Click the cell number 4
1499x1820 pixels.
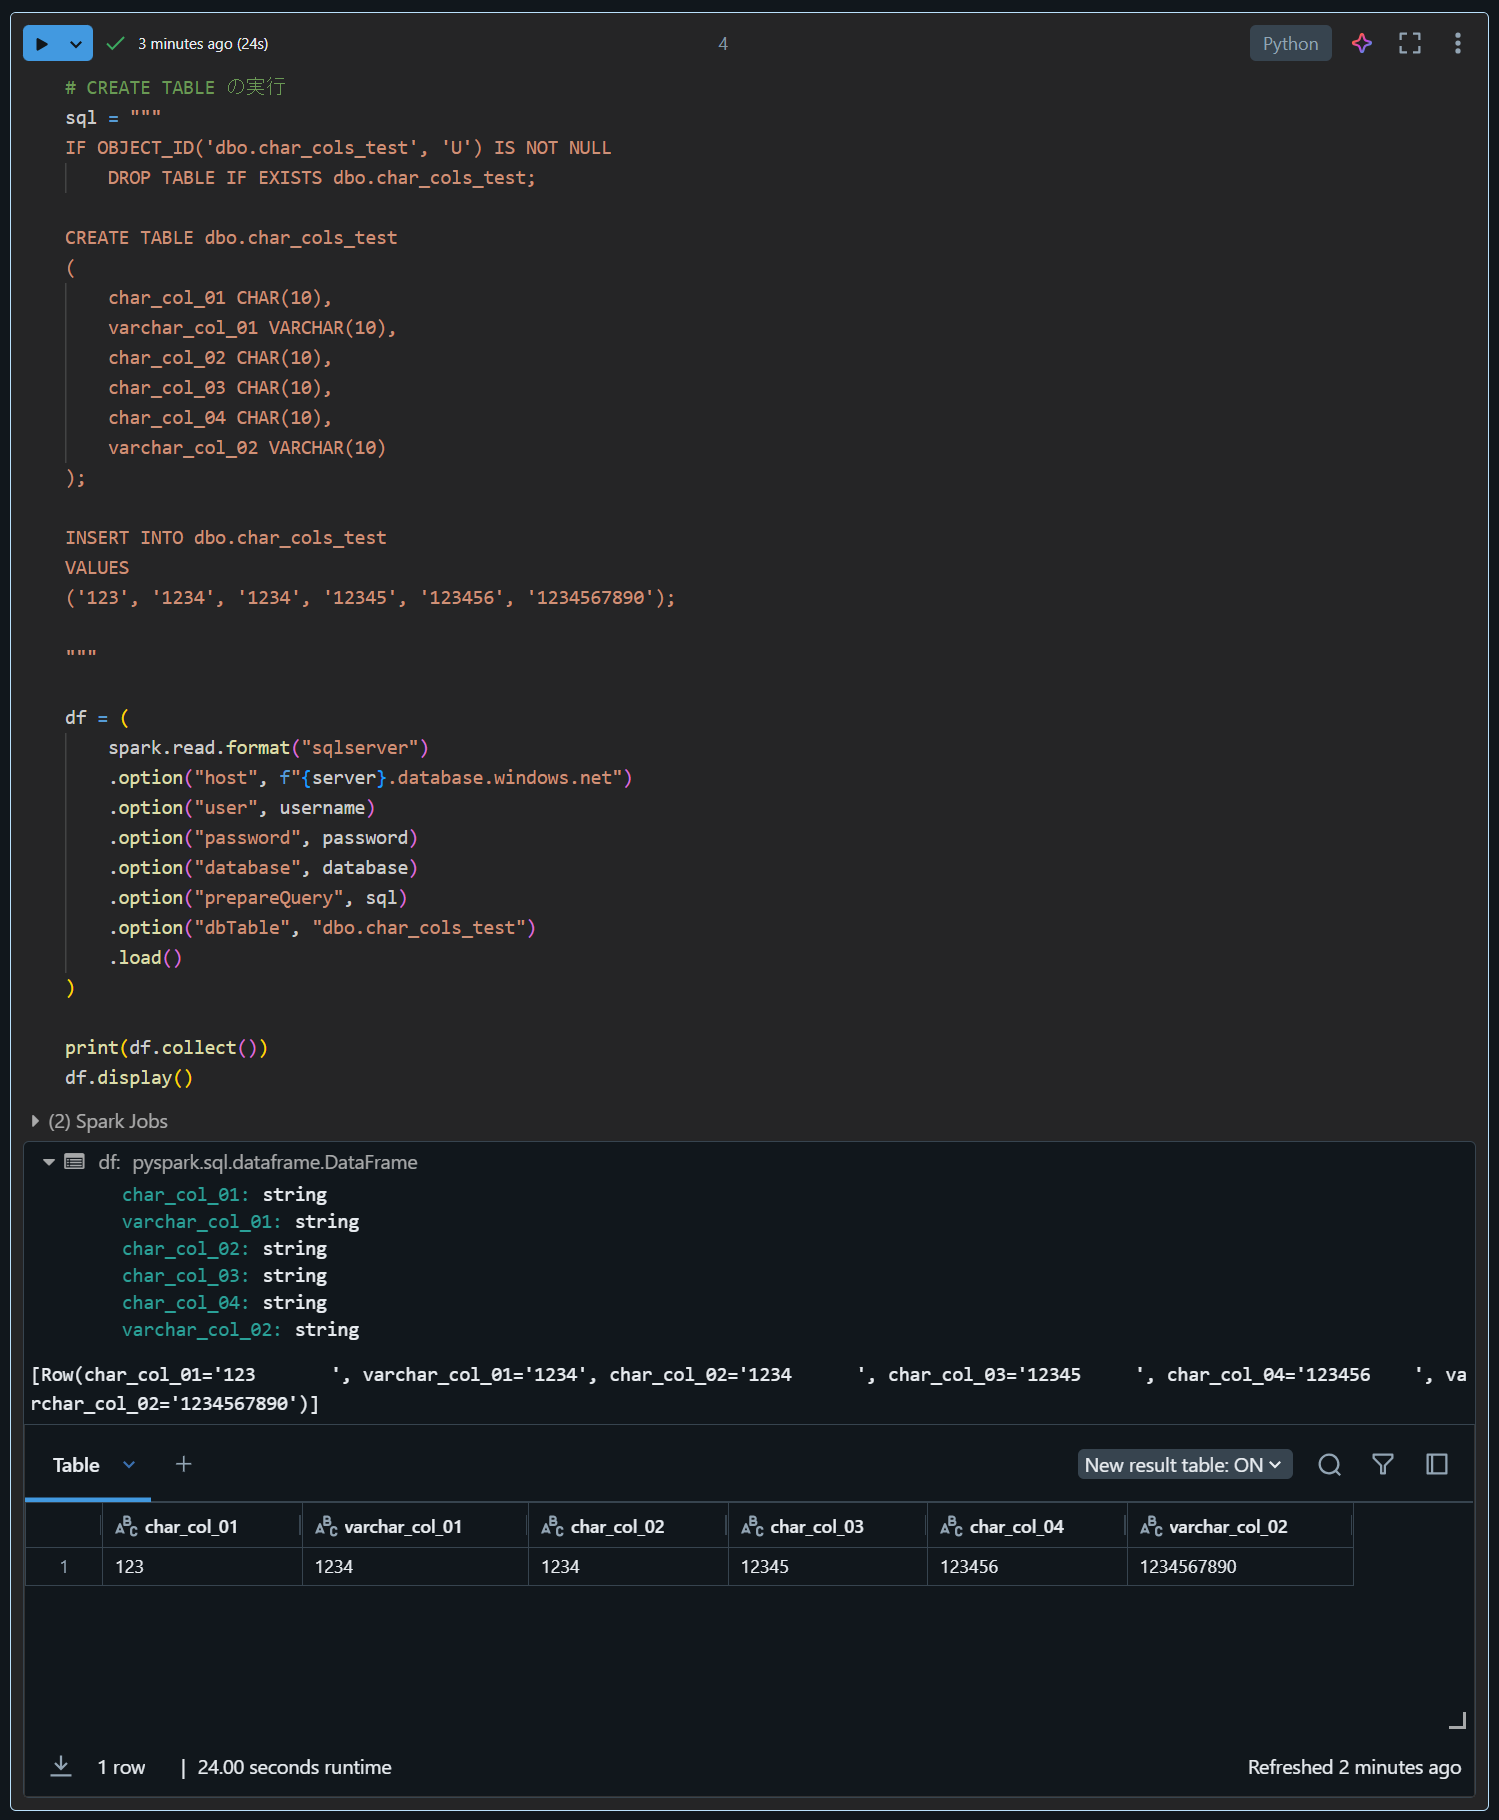point(723,44)
